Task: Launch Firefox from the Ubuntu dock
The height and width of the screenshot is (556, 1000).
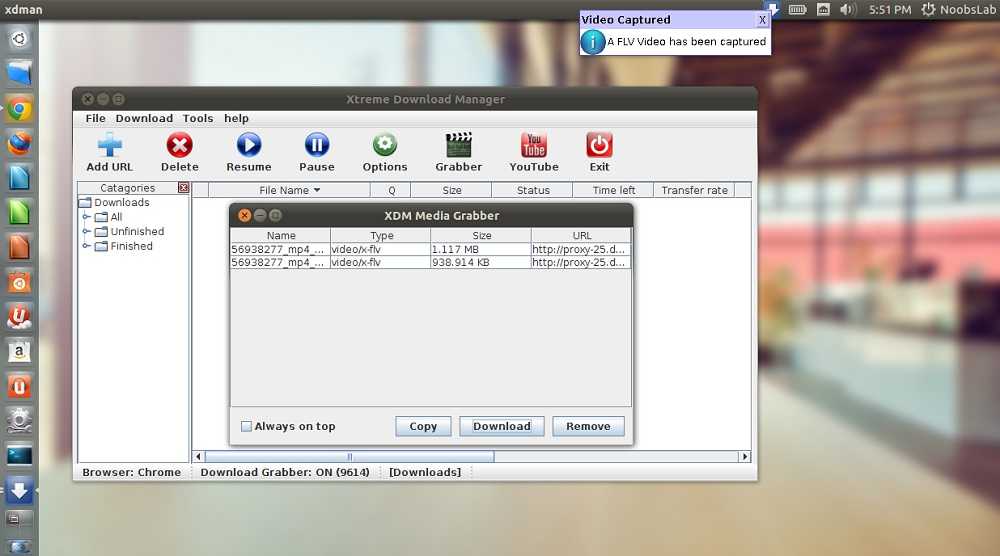Action: 19,143
